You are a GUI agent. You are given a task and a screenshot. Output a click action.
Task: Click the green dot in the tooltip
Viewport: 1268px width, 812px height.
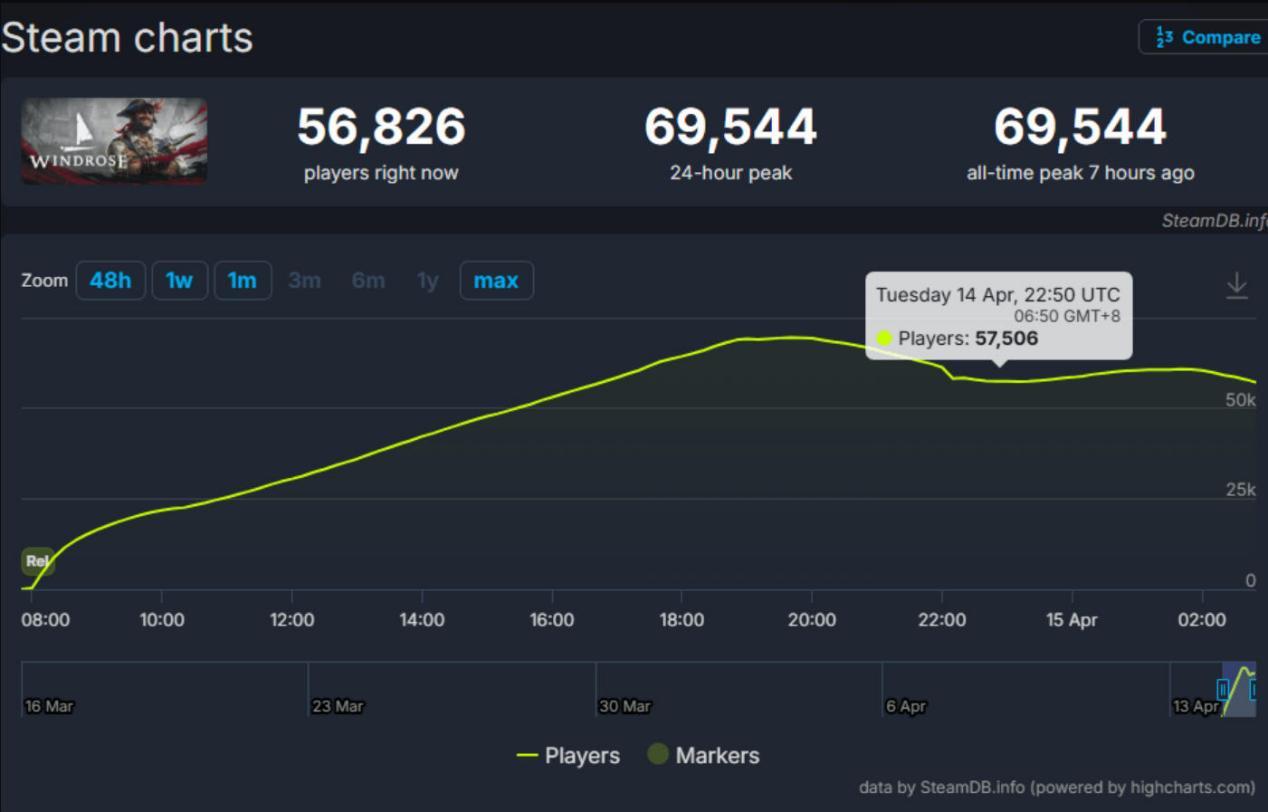click(884, 338)
